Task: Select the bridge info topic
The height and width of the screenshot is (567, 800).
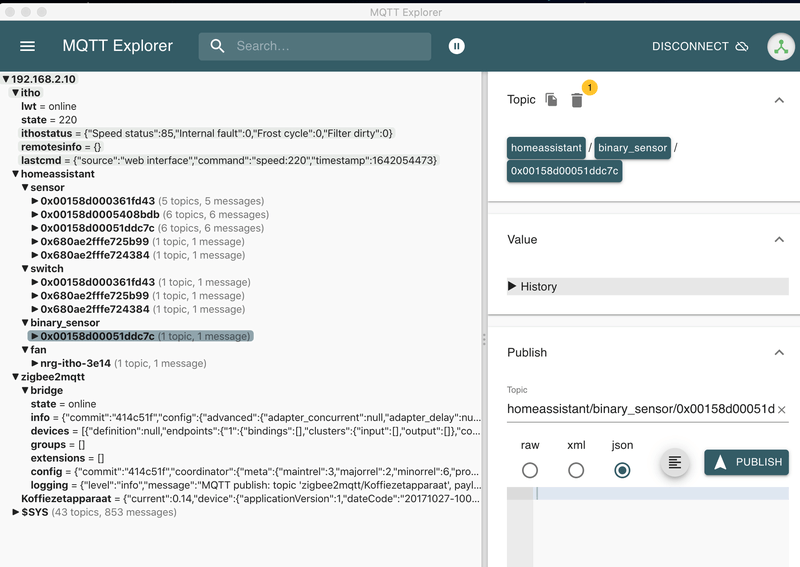Action: [x=255, y=417]
